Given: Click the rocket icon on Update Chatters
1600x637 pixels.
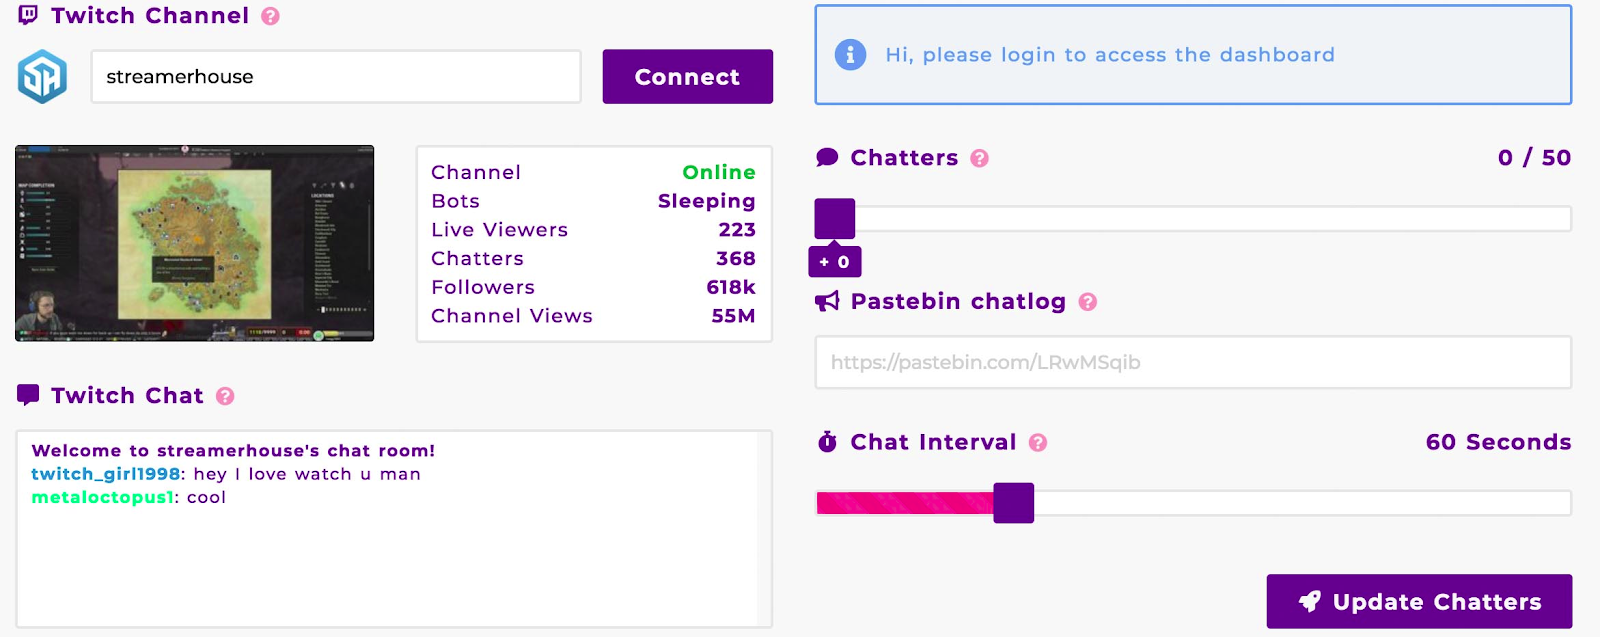Looking at the screenshot, I should [x=1310, y=601].
